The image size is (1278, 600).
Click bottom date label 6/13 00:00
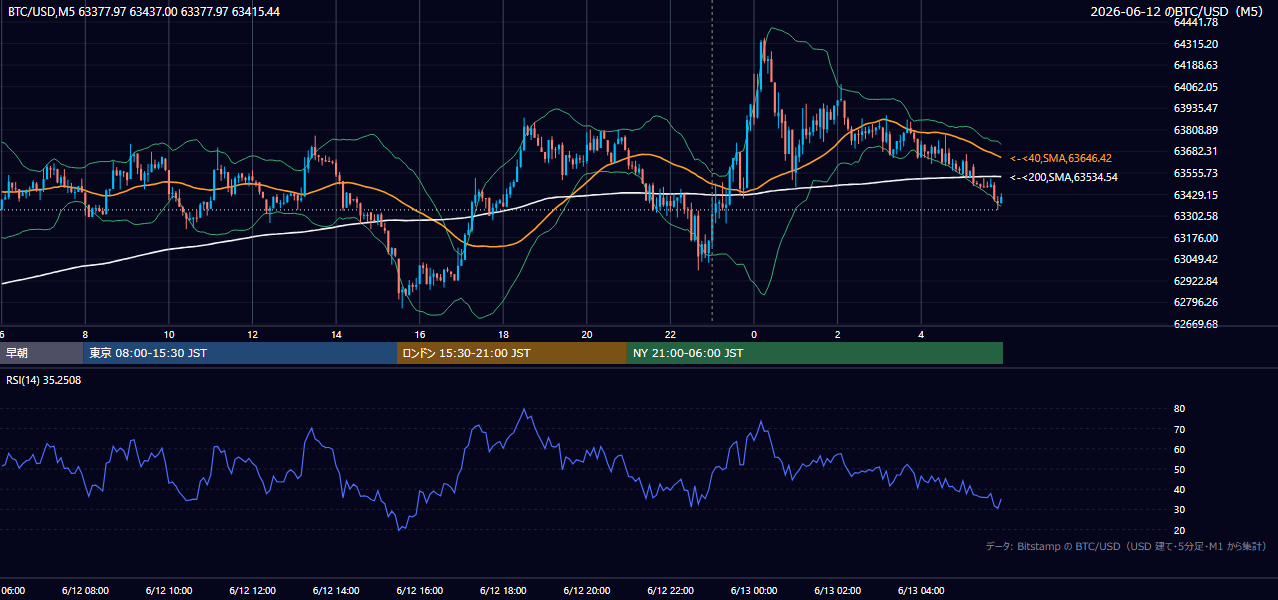754,590
